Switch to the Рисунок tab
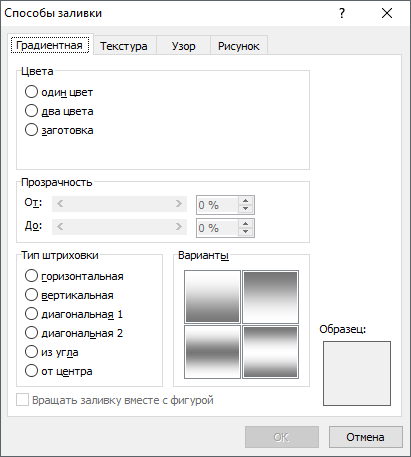This screenshot has height=457, width=411. 239,46
